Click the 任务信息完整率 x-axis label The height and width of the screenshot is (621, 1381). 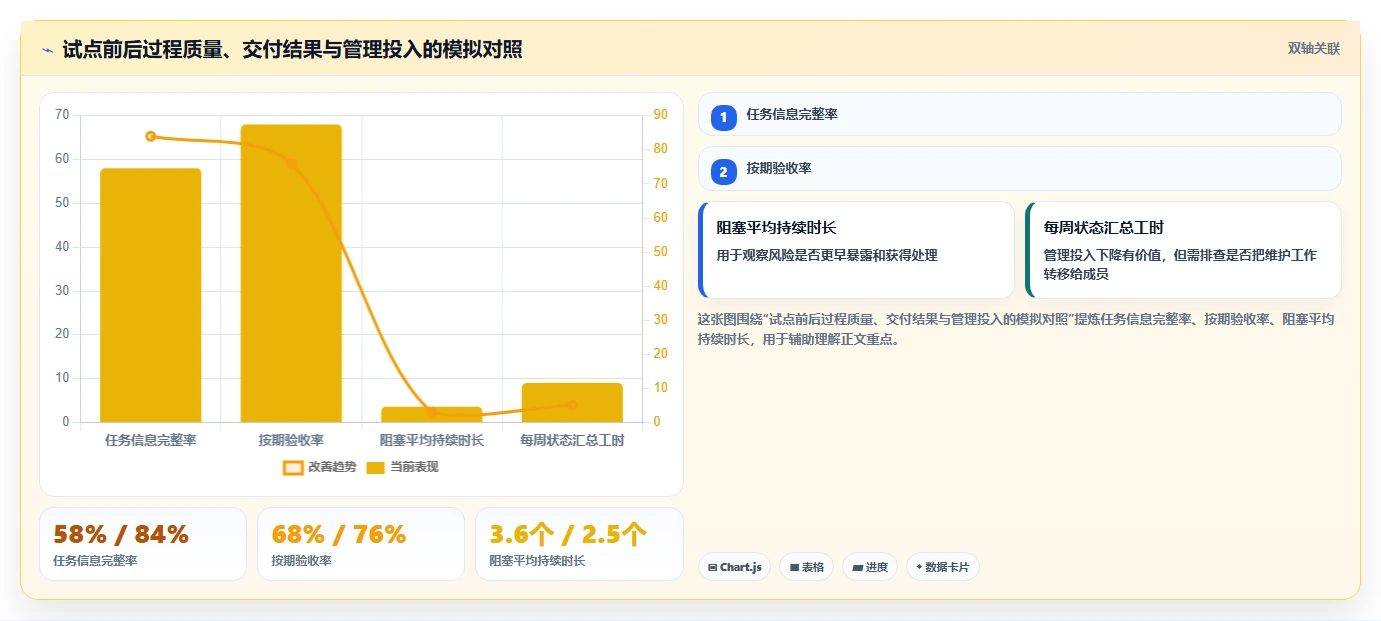151,440
